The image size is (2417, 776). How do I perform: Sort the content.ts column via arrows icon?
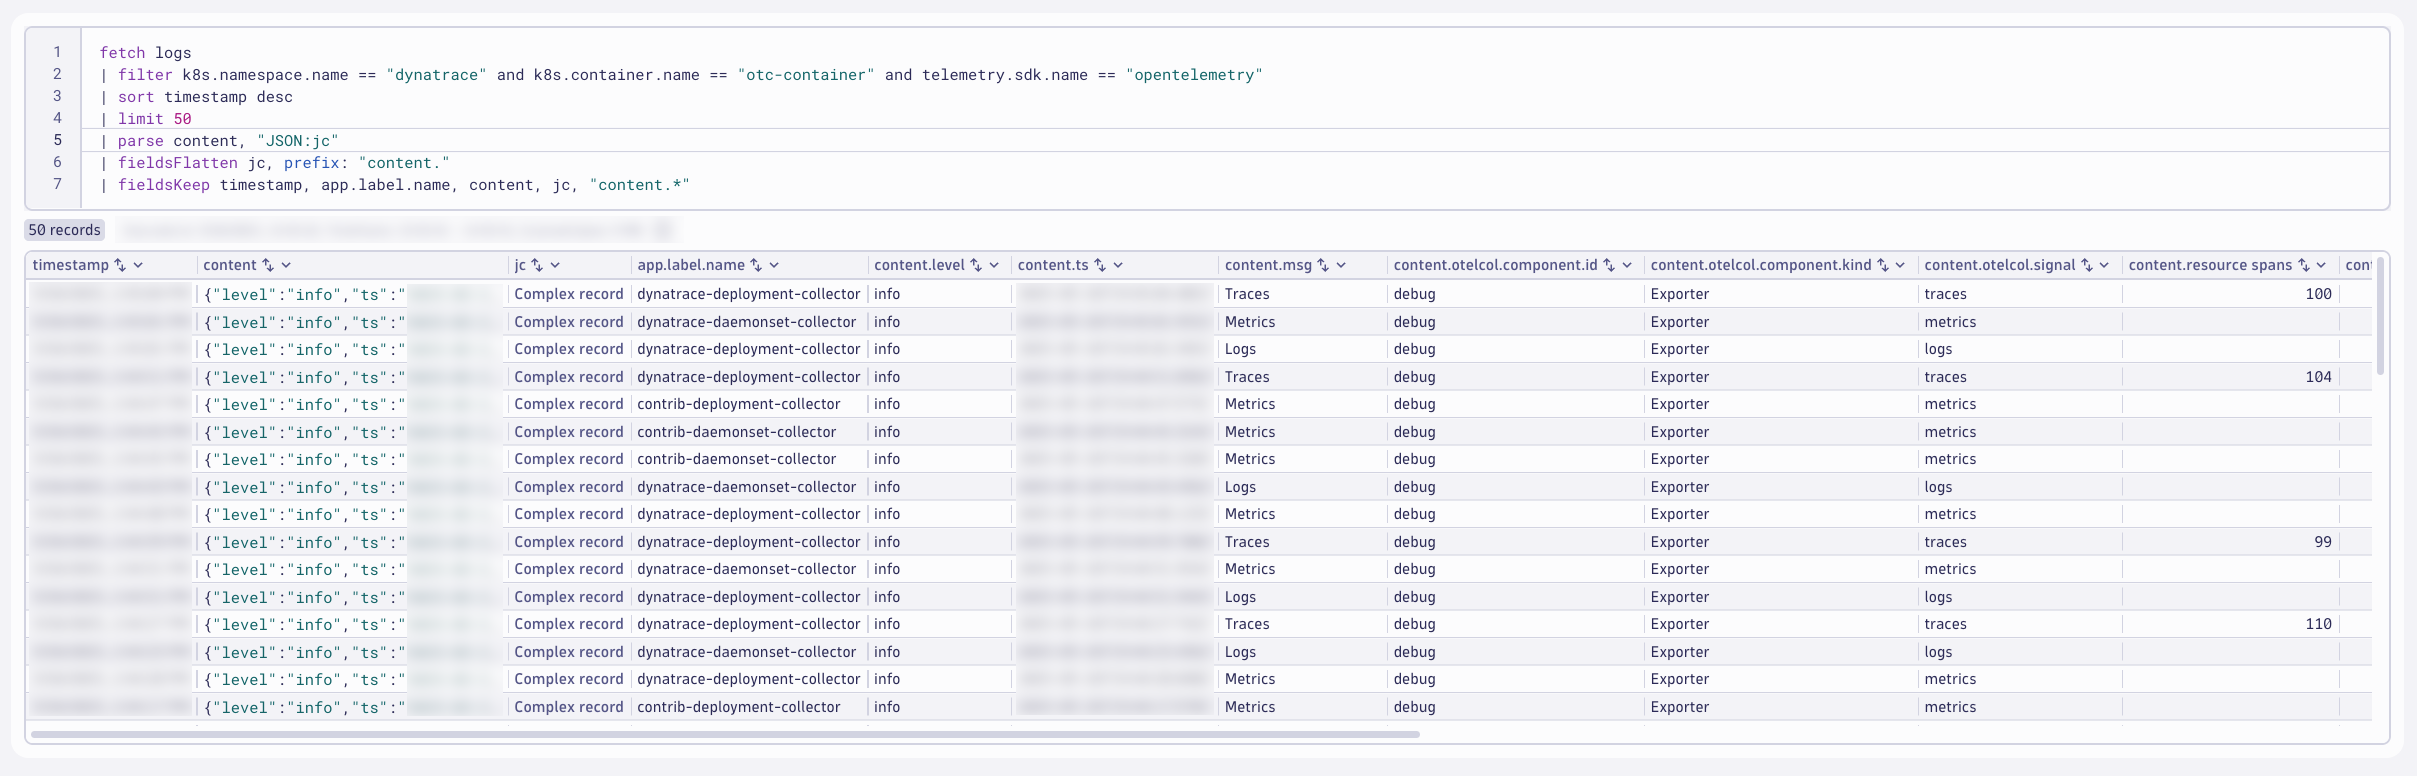(1100, 265)
